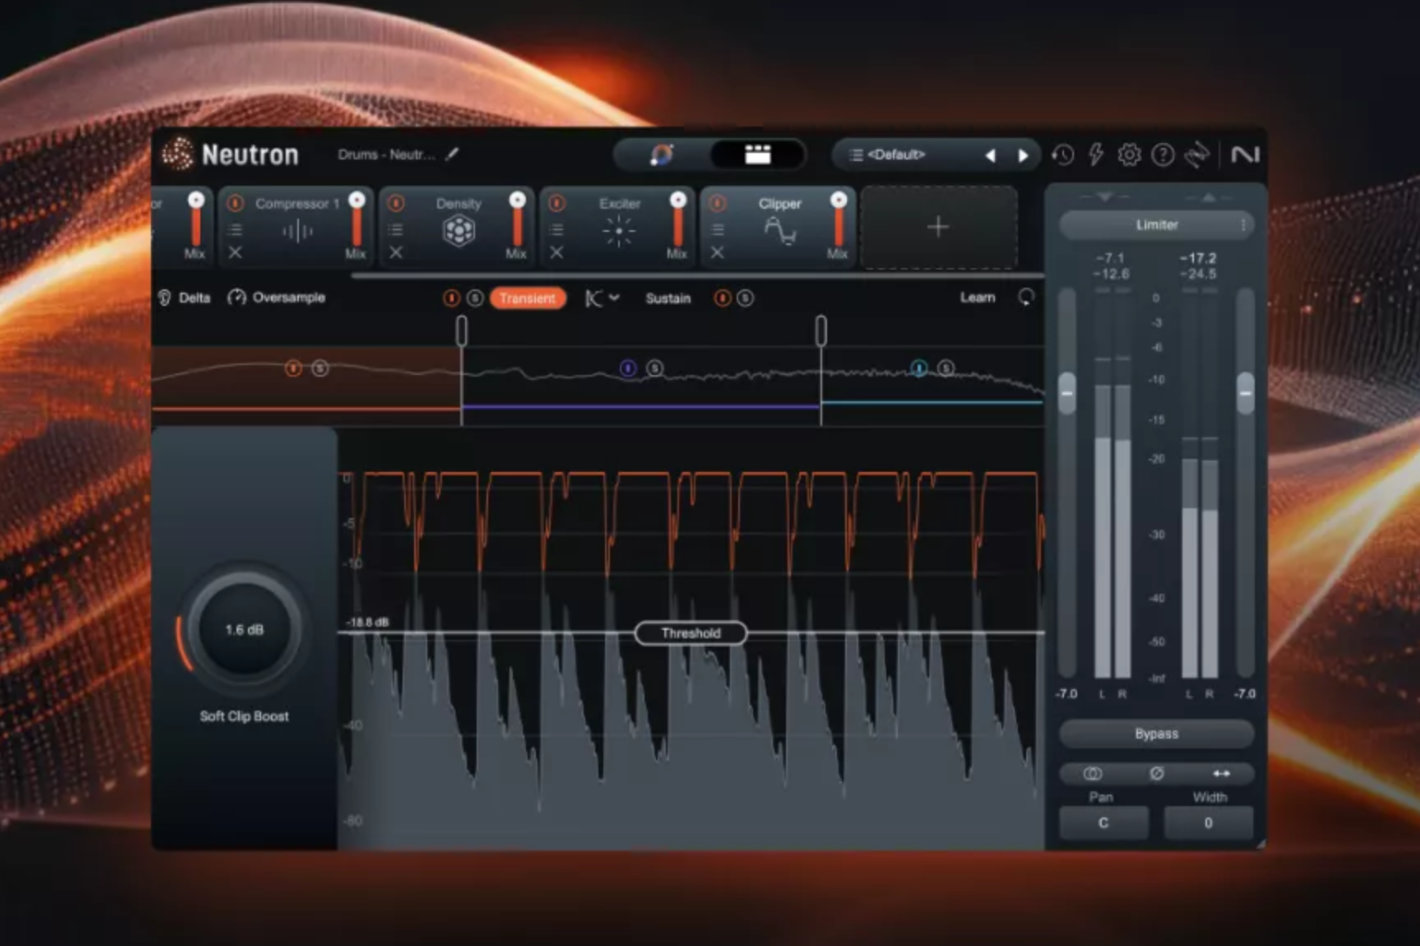
Task: Select the Exciter module
Action: click(619, 228)
